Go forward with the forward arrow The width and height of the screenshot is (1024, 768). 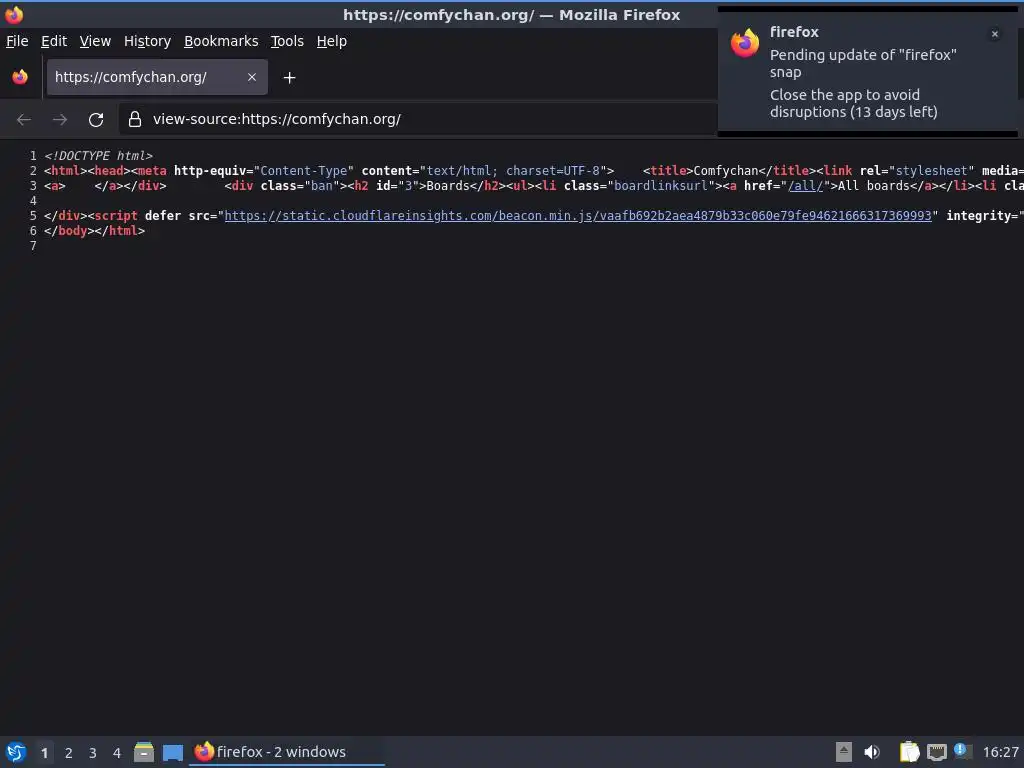click(60, 120)
